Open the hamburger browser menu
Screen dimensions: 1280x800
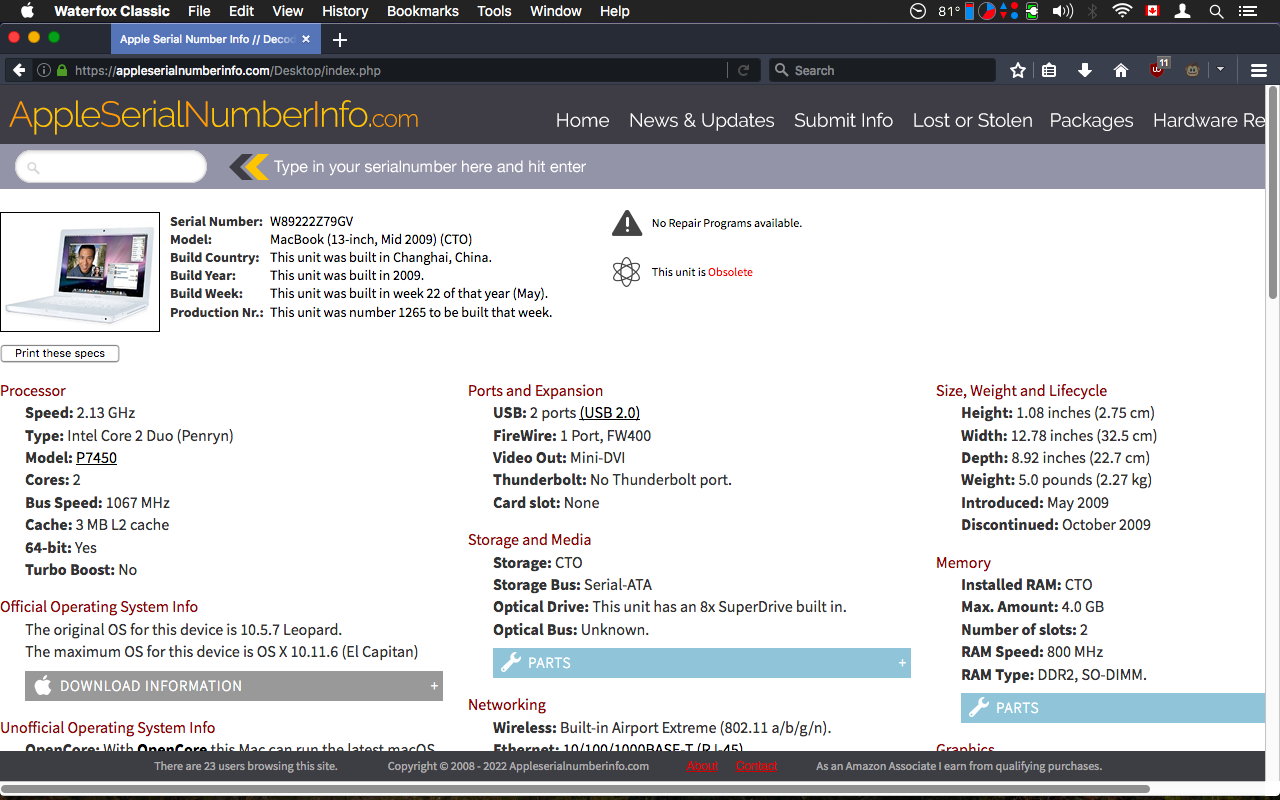pyautogui.click(x=1259, y=70)
